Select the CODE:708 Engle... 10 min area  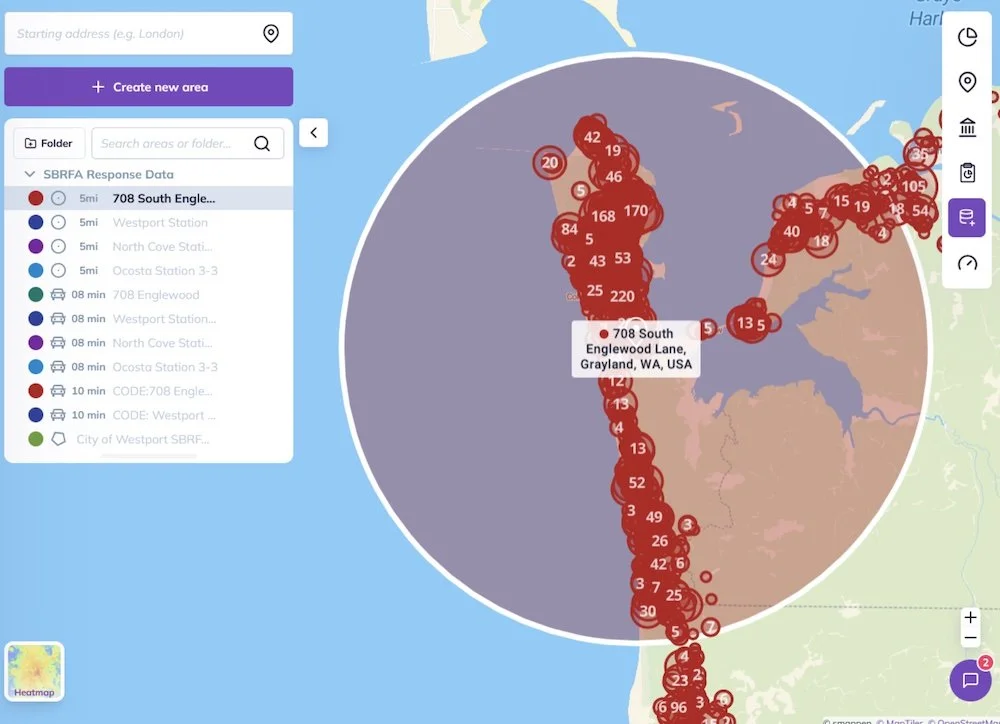pyautogui.click(x=149, y=391)
